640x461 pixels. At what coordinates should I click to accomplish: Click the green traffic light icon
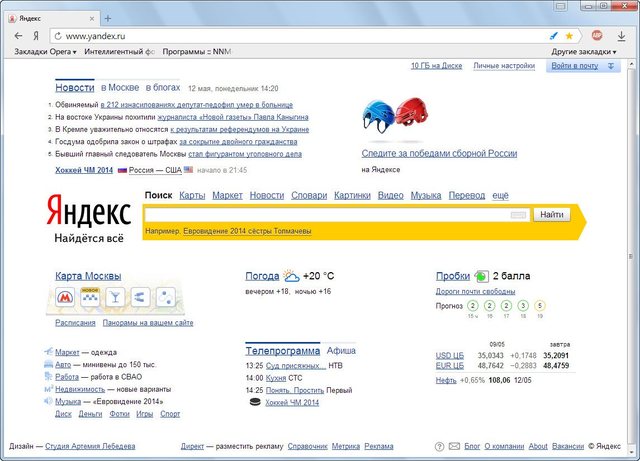pos(481,276)
